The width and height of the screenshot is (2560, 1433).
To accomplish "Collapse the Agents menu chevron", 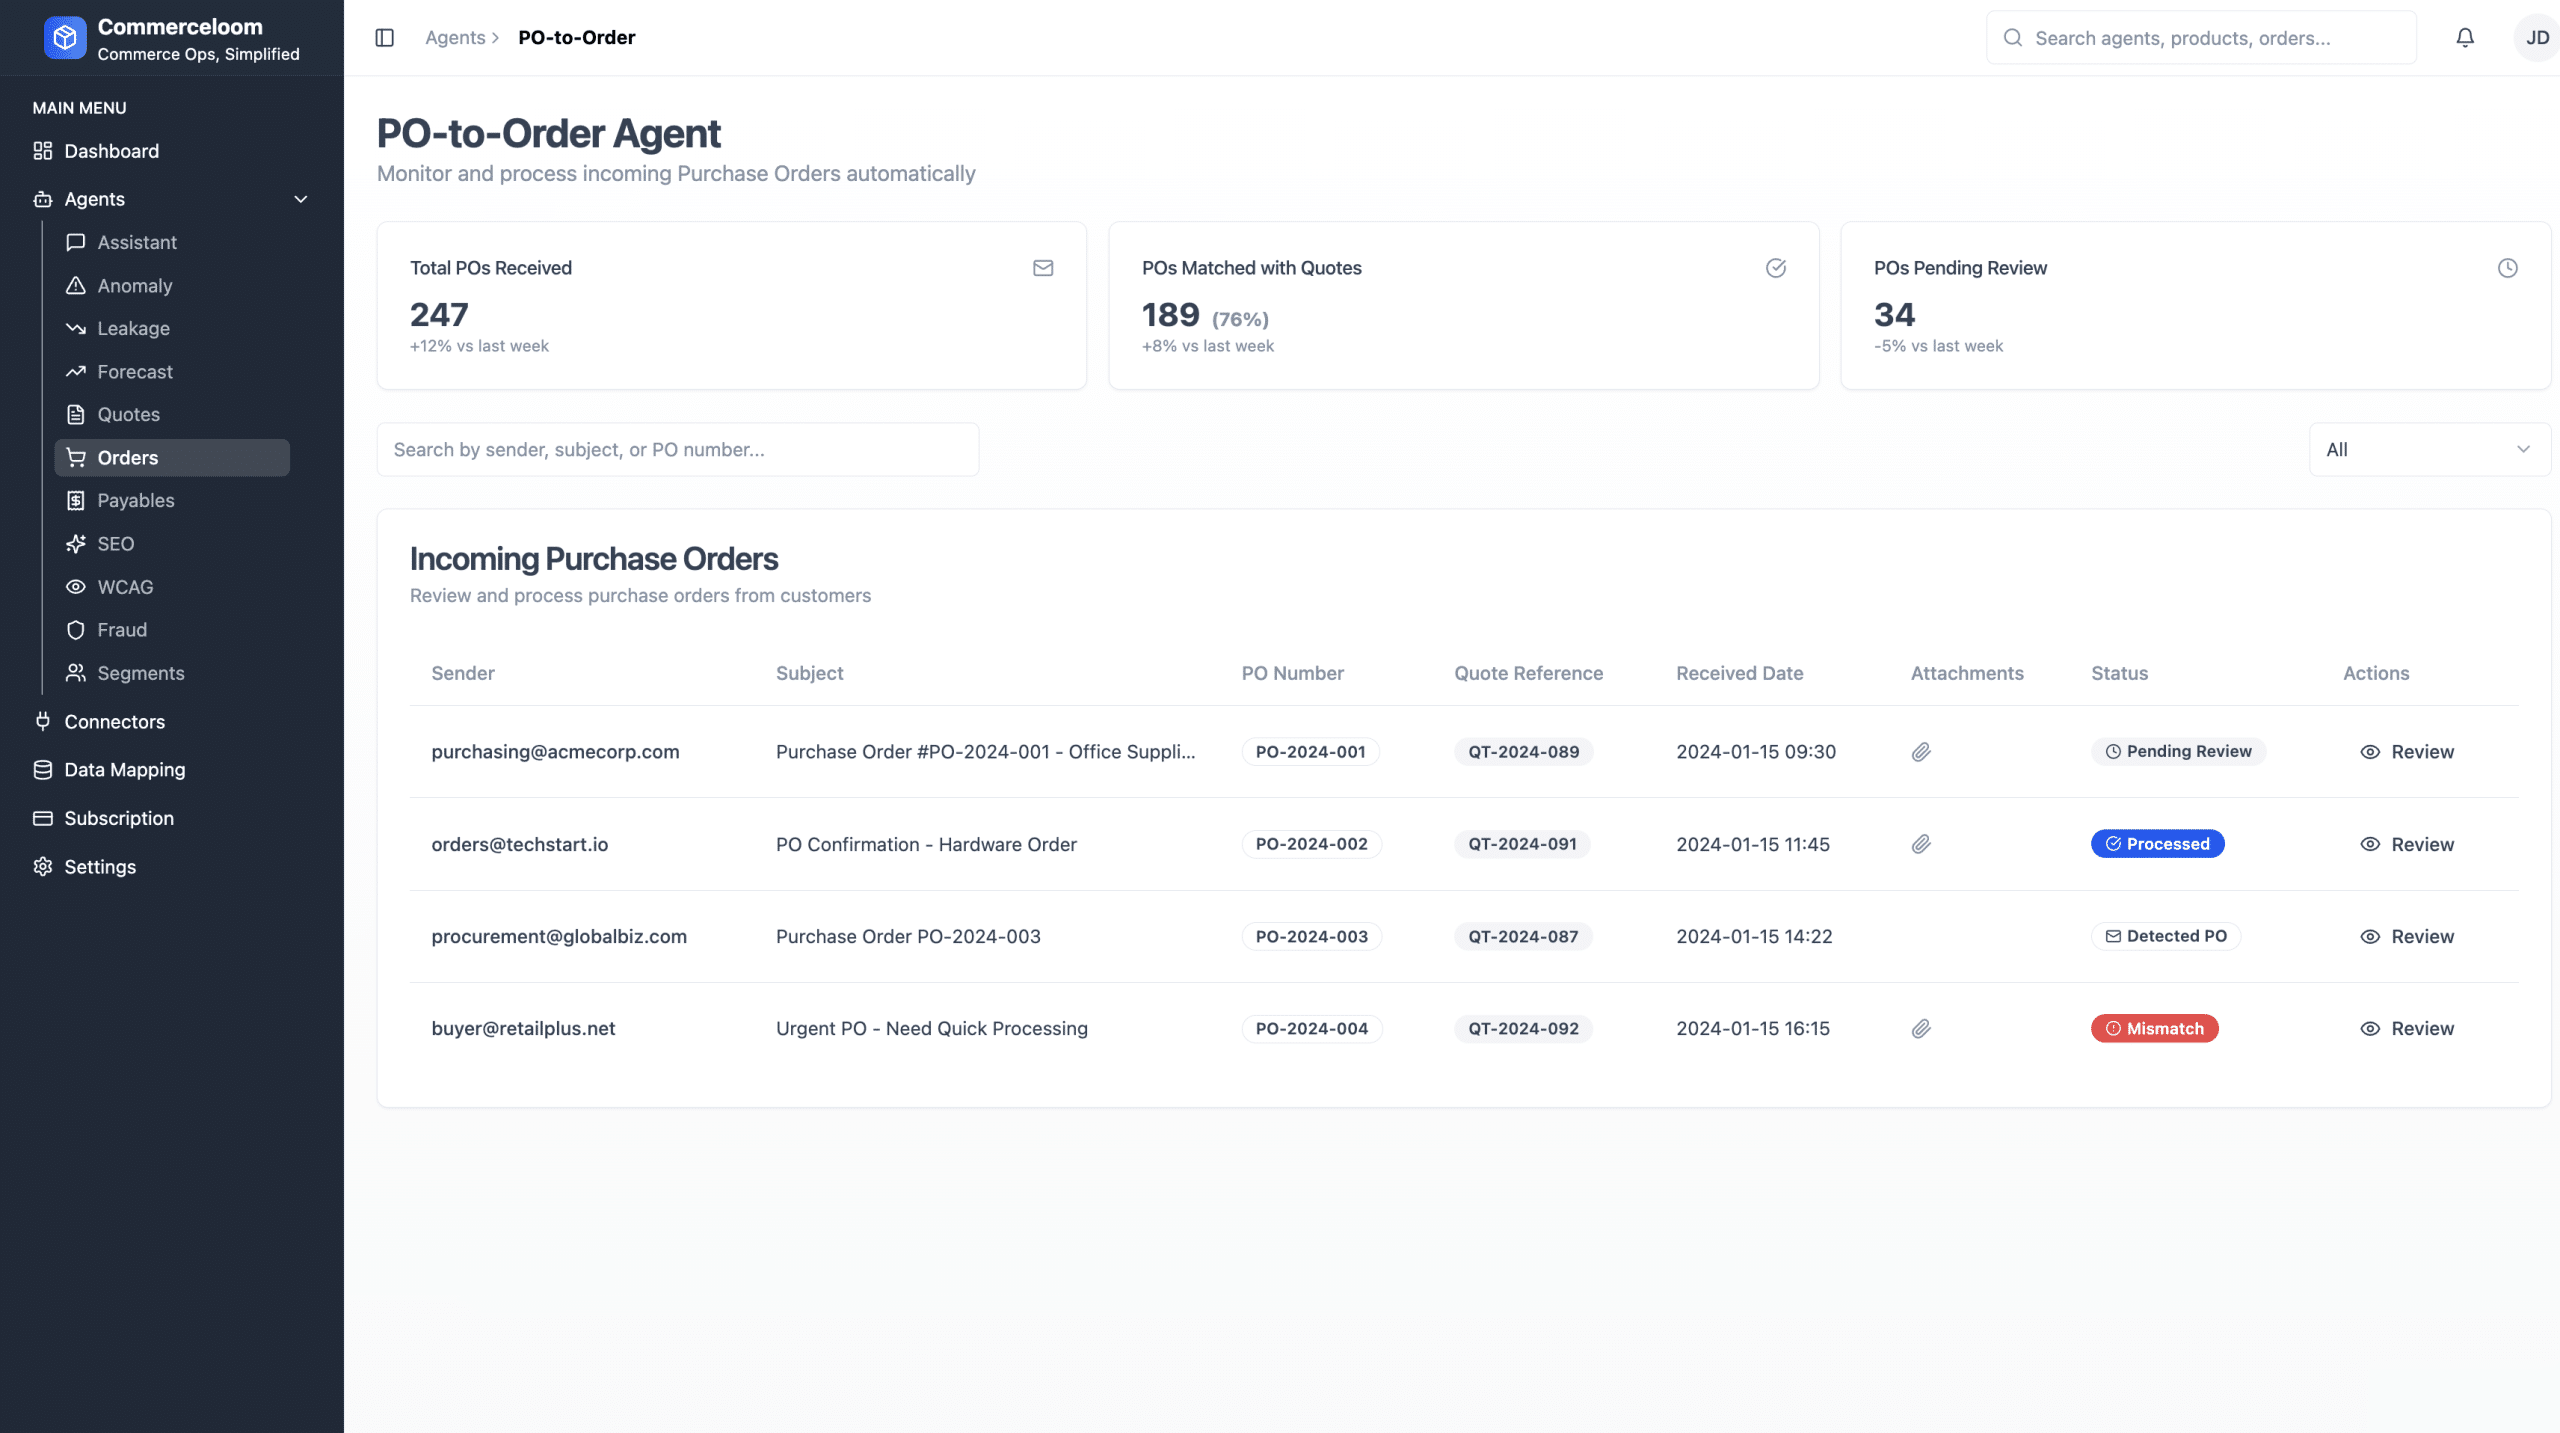I will [300, 199].
